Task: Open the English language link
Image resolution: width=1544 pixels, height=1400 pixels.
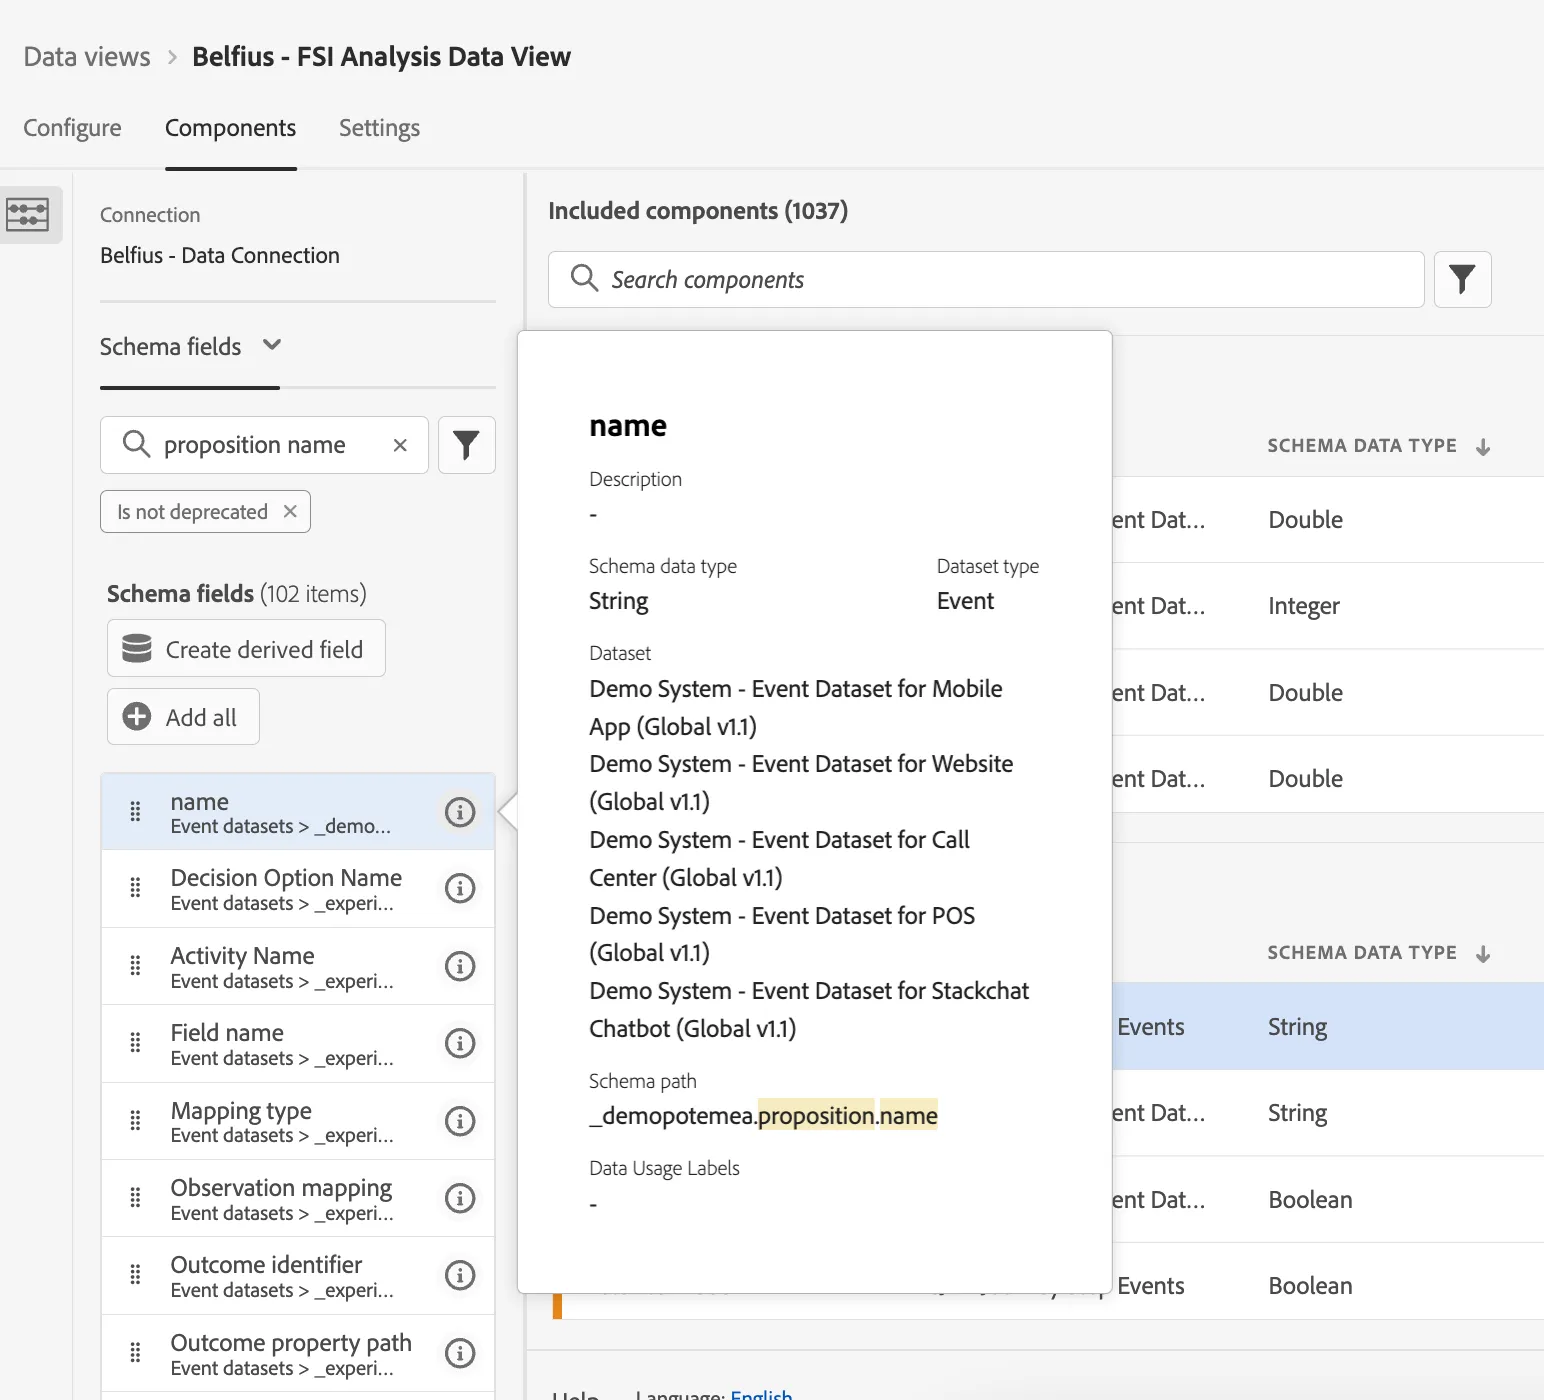Action: click(761, 1394)
